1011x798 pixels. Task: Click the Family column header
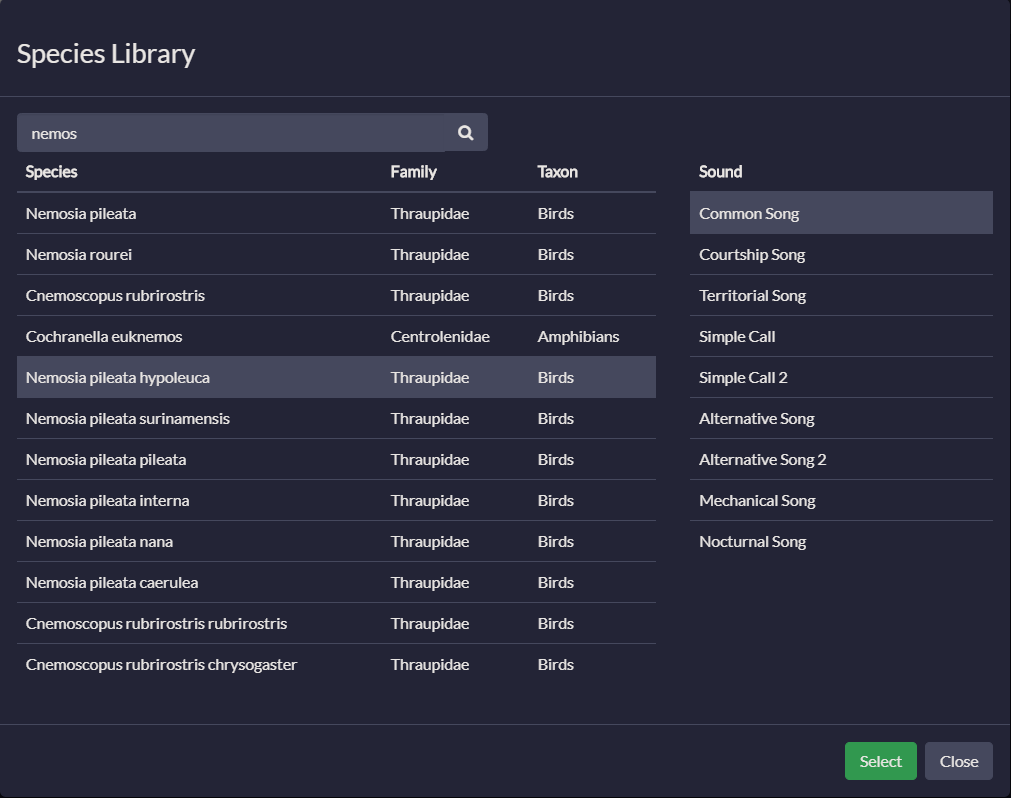[413, 171]
